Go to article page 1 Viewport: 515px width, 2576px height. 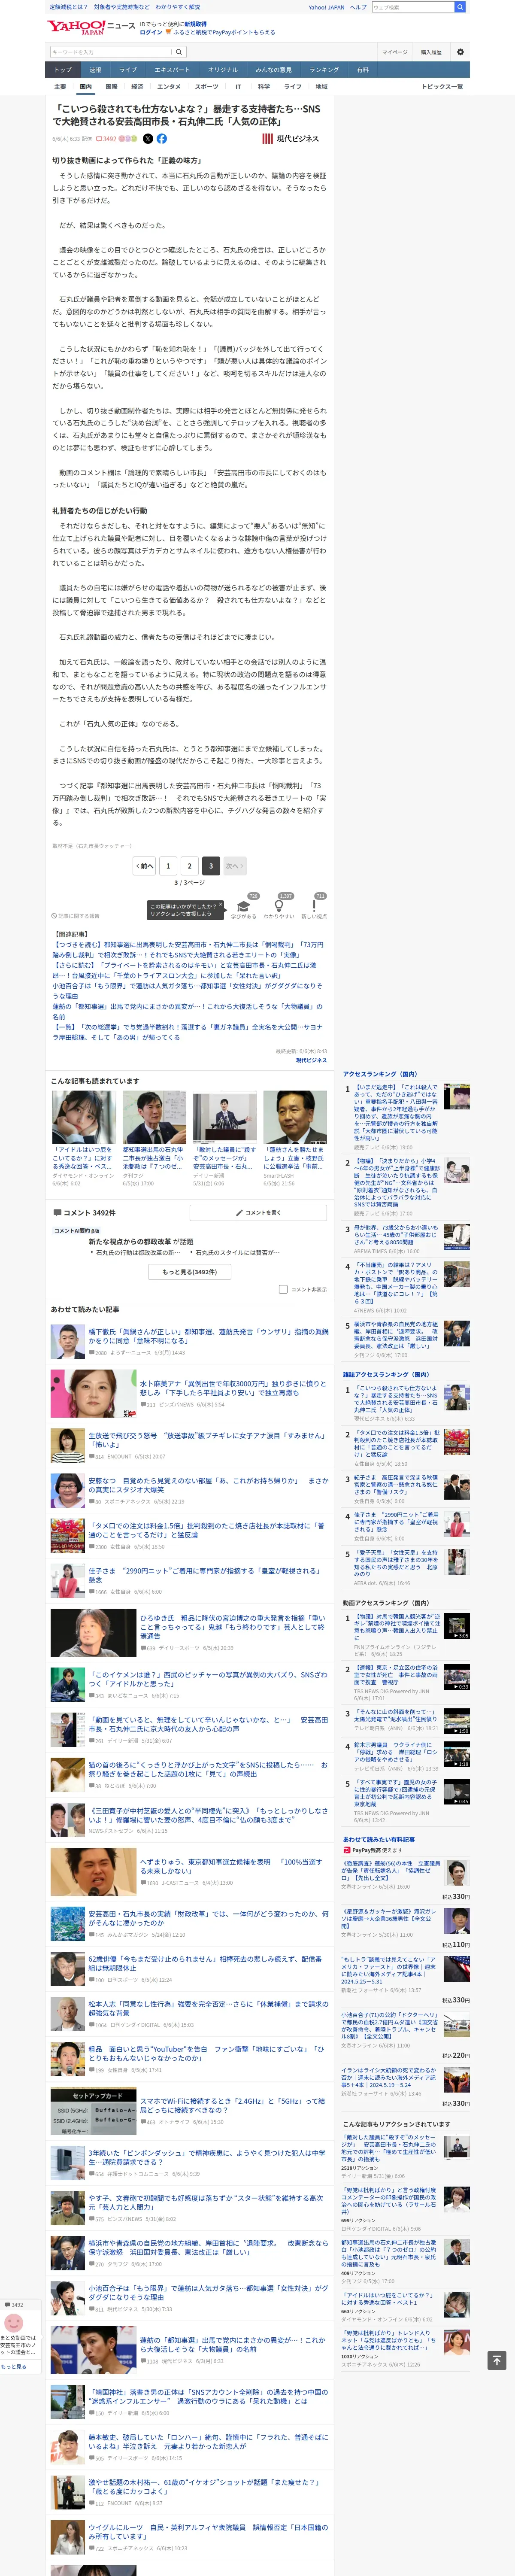pyautogui.click(x=168, y=866)
